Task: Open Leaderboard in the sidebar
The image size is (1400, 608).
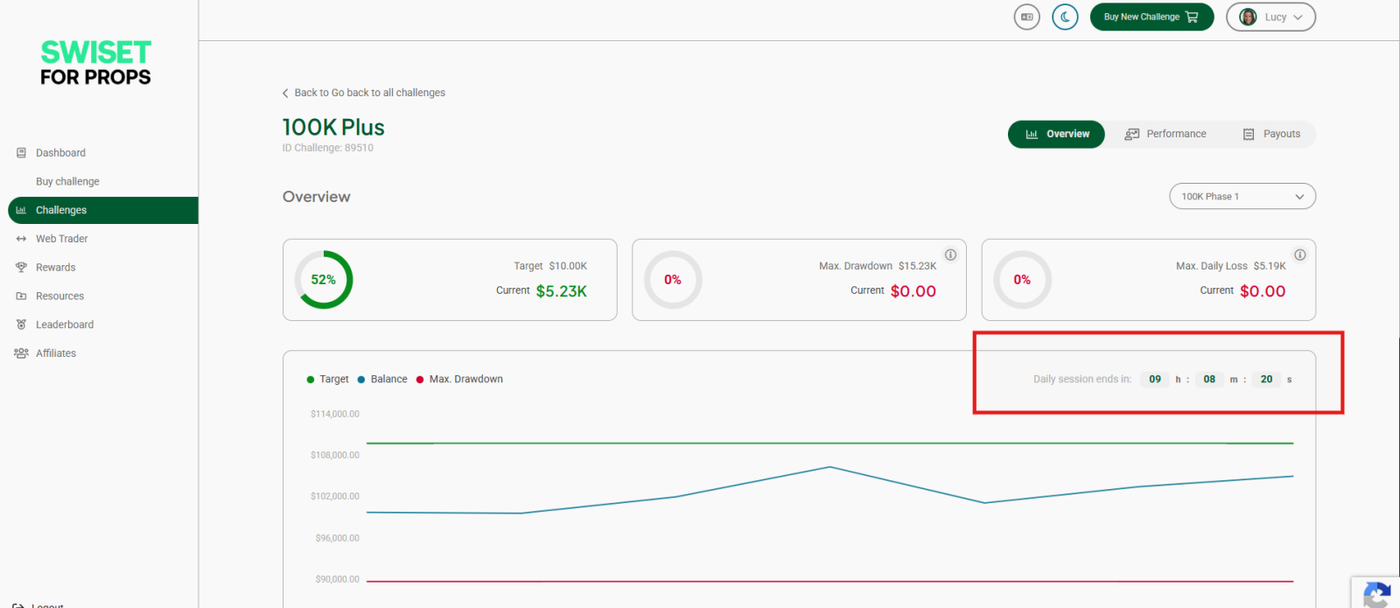Action: (64, 325)
